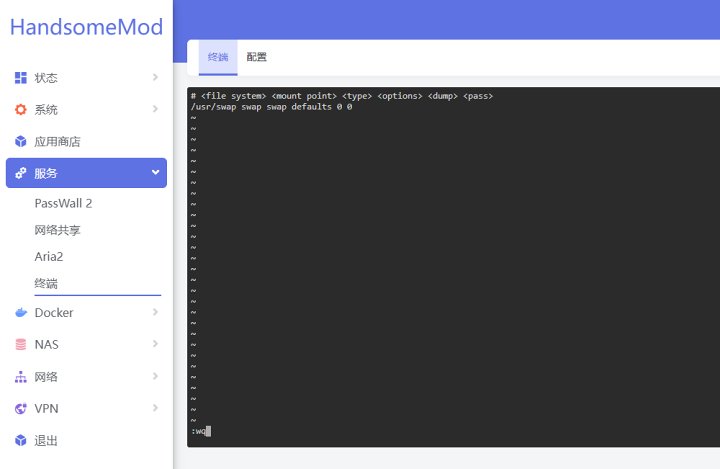Click the :wq command line in terminal
Image resolution: width=720 pixels, height=469 pixels.
(x=201, y=431)
